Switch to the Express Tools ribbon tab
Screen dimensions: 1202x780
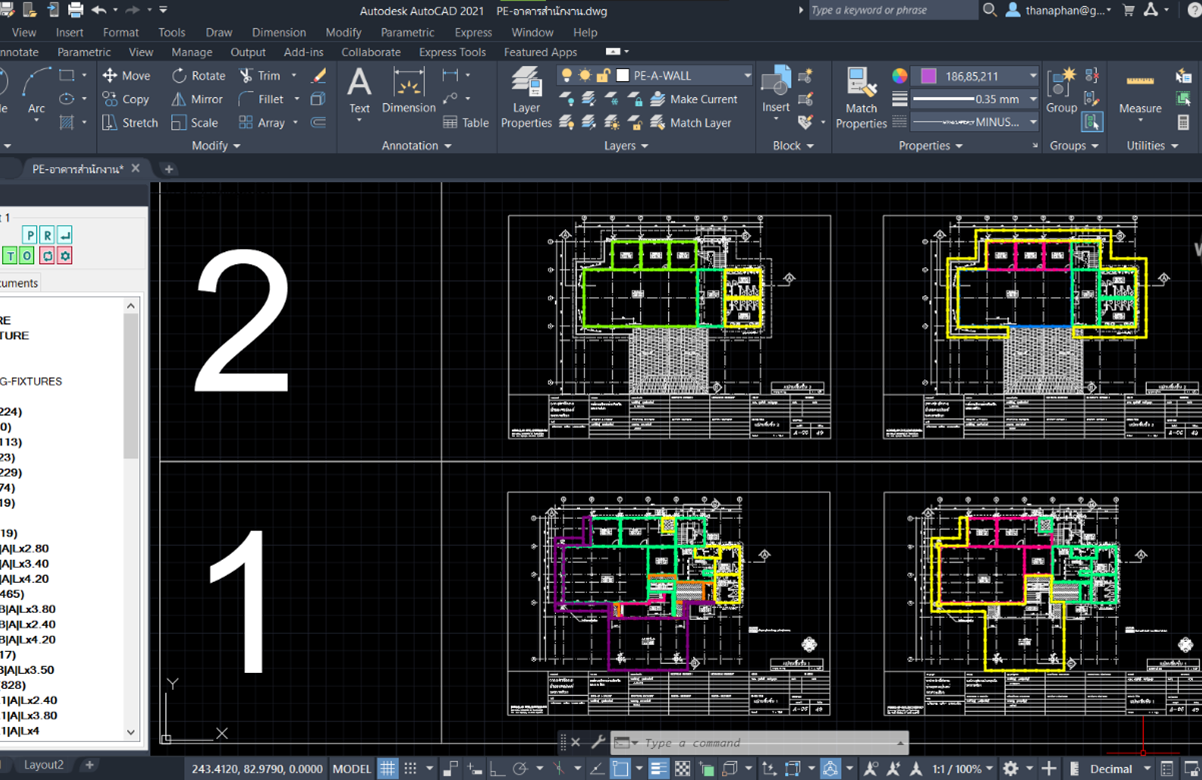tap(452, 52)
